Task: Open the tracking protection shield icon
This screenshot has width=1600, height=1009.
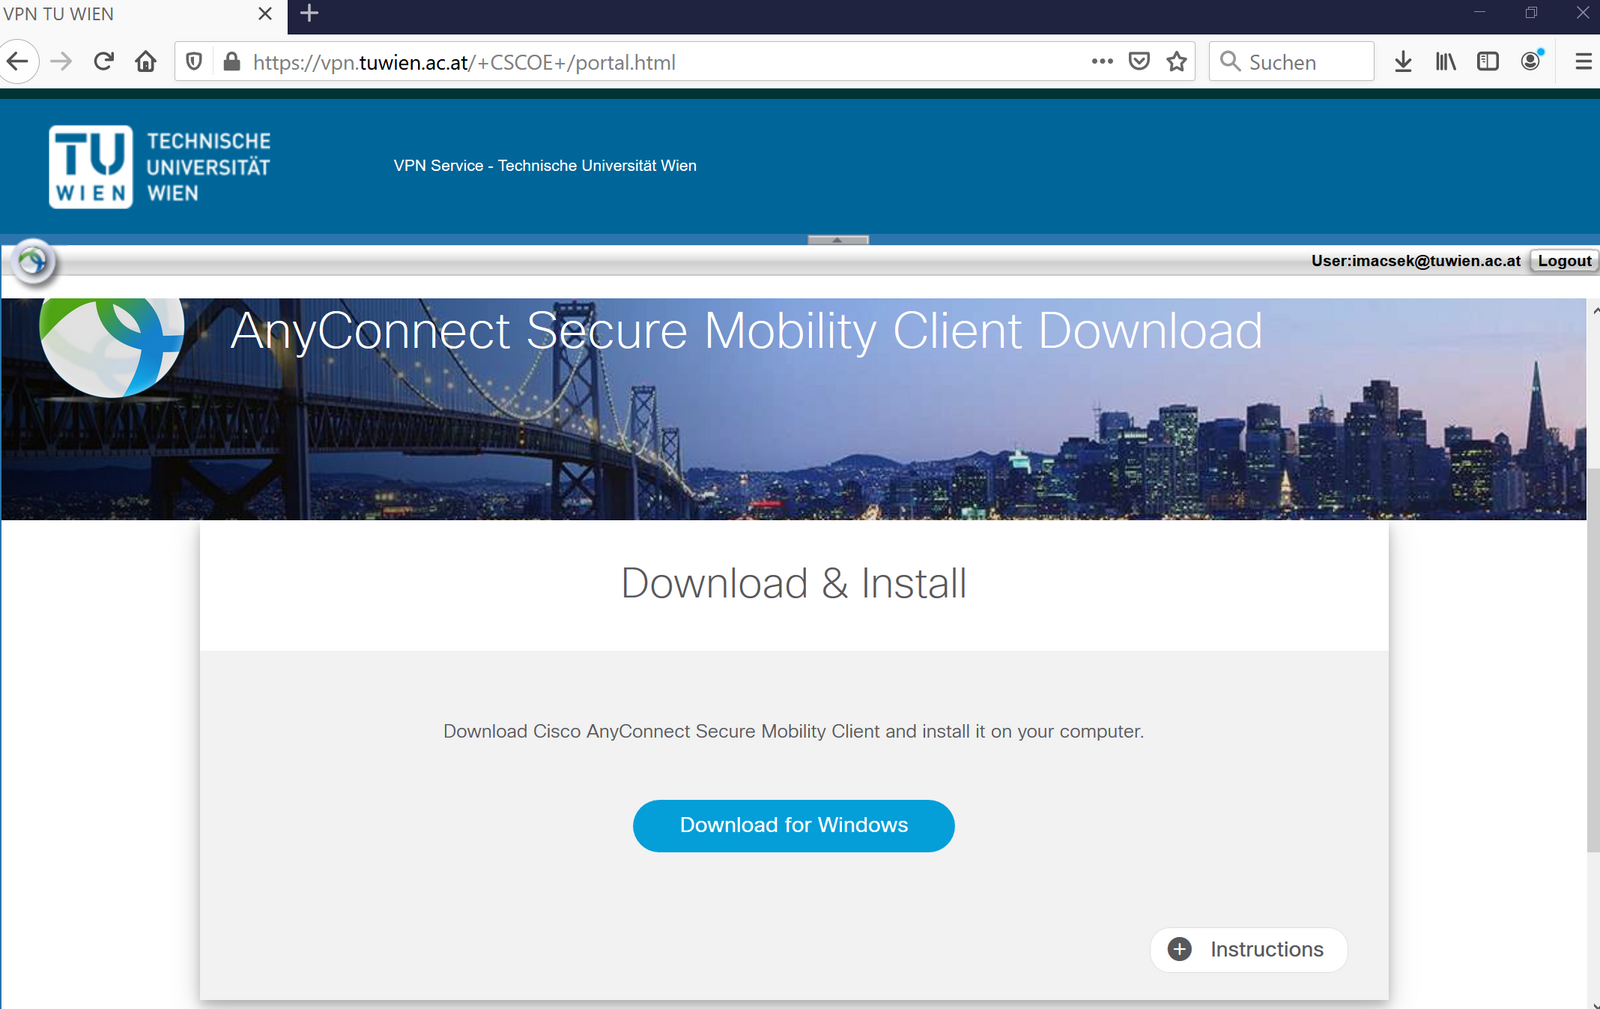Action: pos(194,62)
